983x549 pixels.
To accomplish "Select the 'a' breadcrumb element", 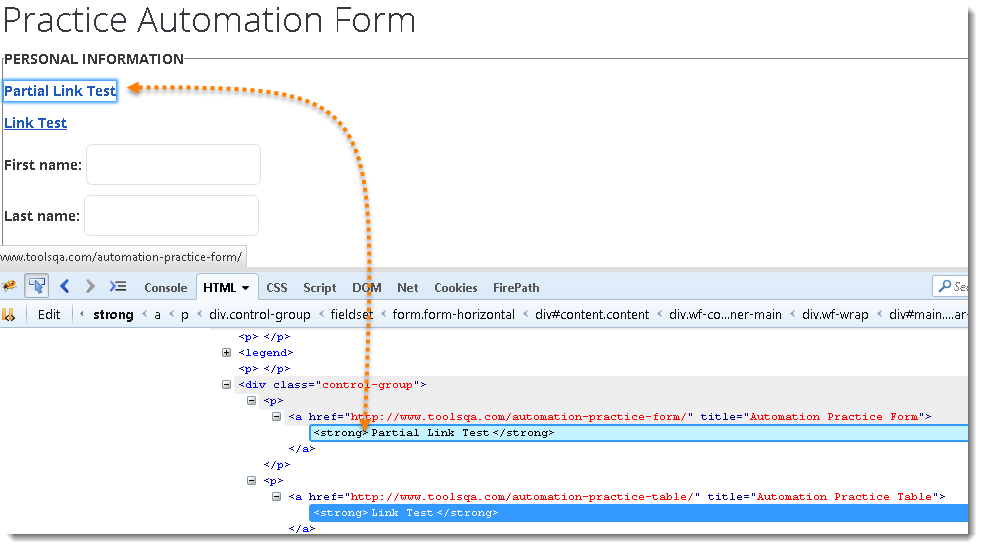I will point(157,315).
